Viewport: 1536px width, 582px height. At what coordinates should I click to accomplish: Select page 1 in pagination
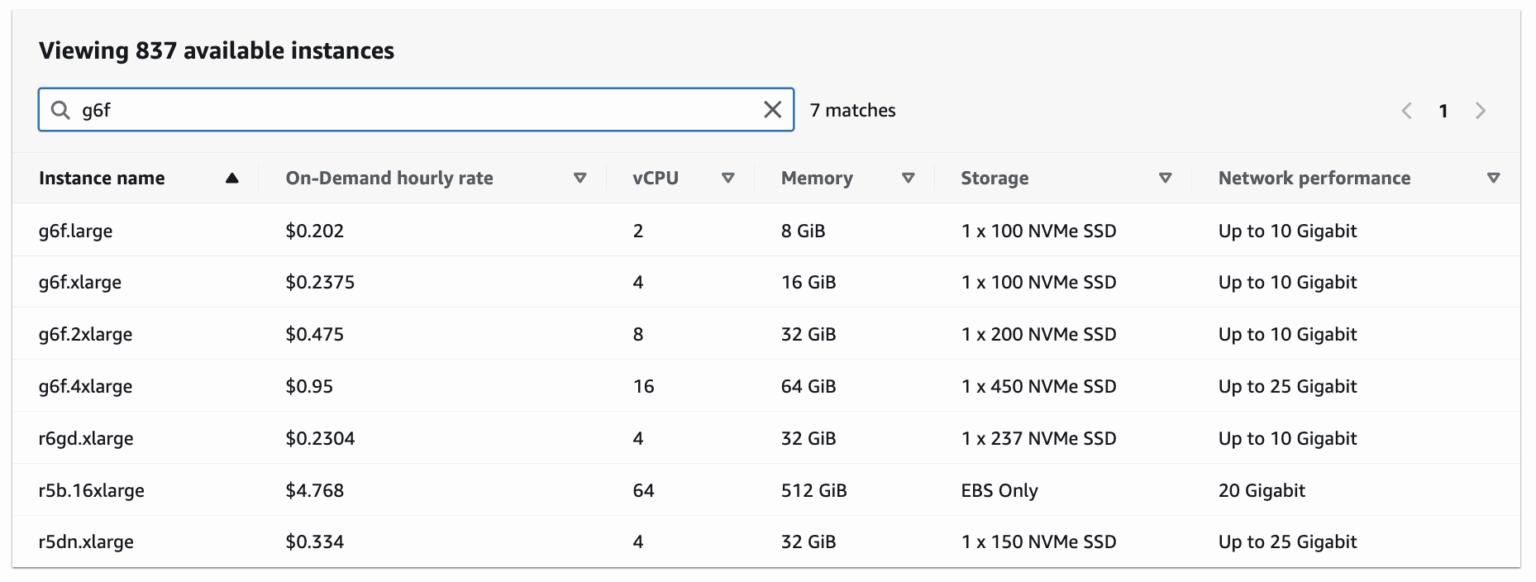[x=1443, y=110]
